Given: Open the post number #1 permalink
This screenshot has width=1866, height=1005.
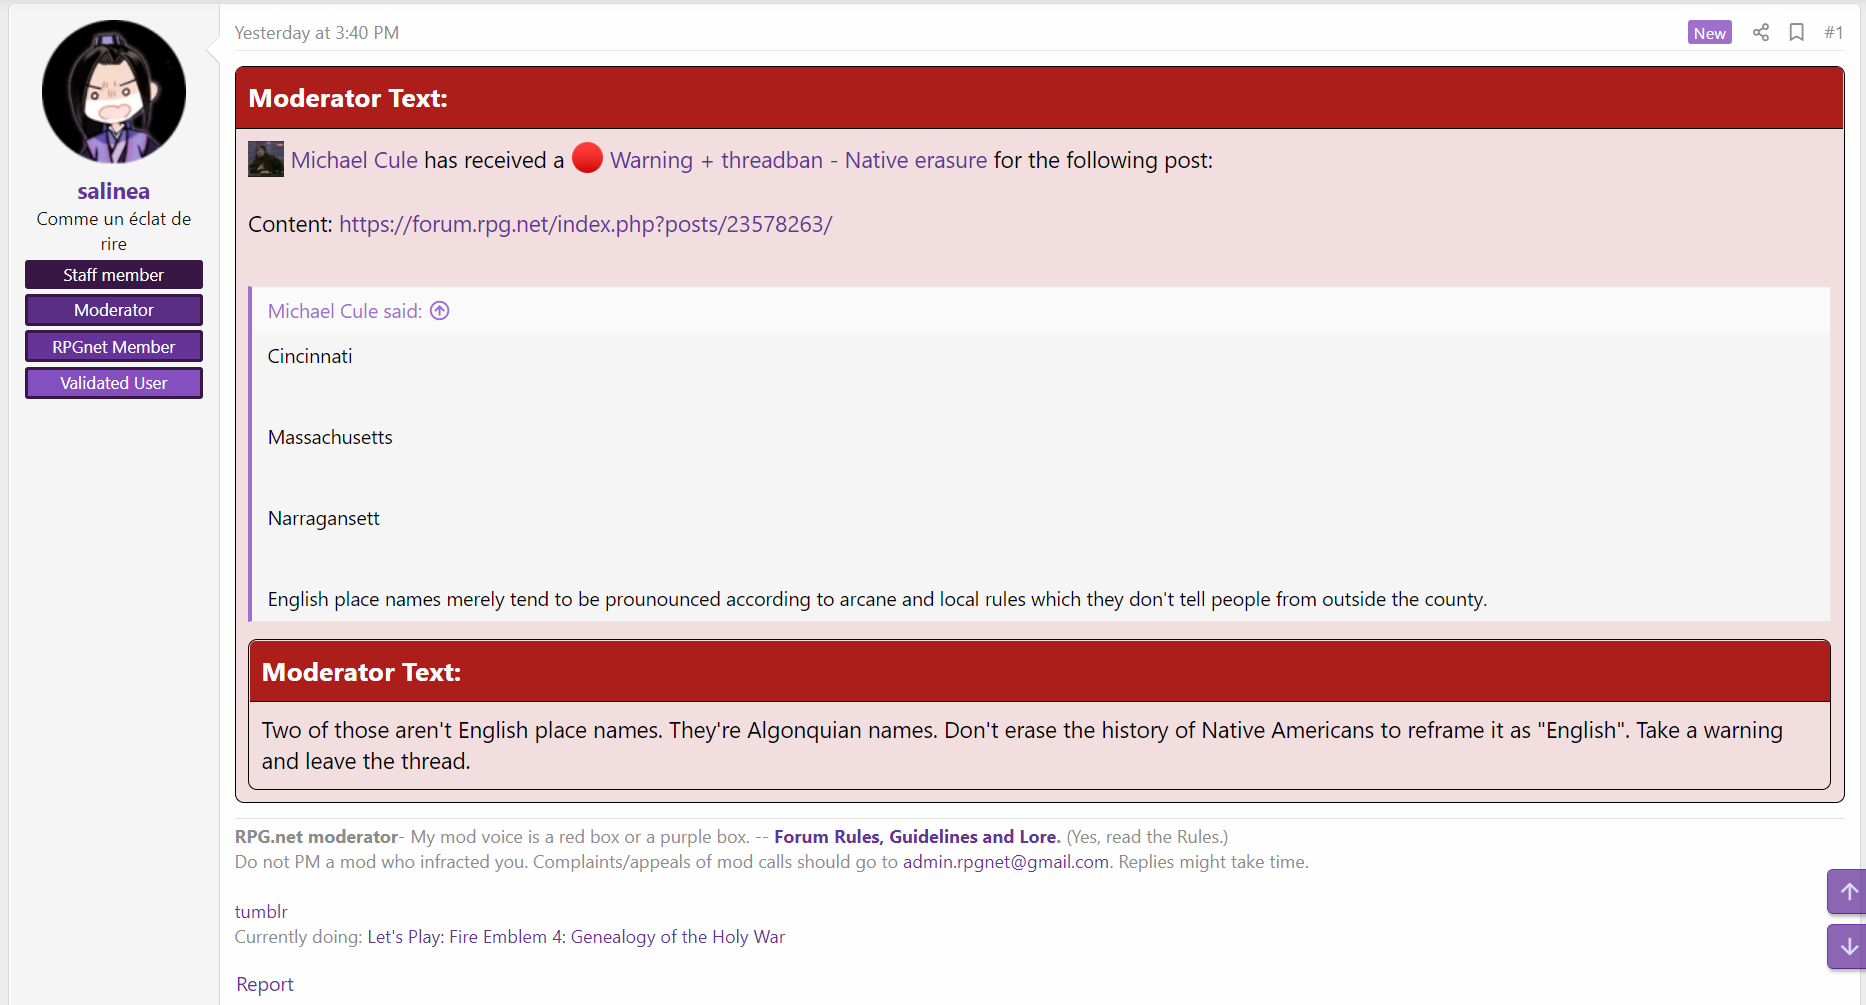Looking at the screenshot, I should pos(1834,33).
